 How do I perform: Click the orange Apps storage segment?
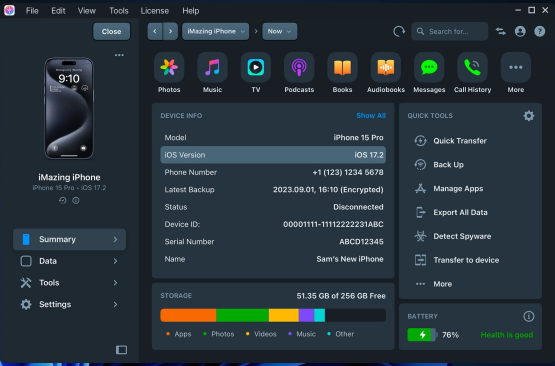[188, 315]
